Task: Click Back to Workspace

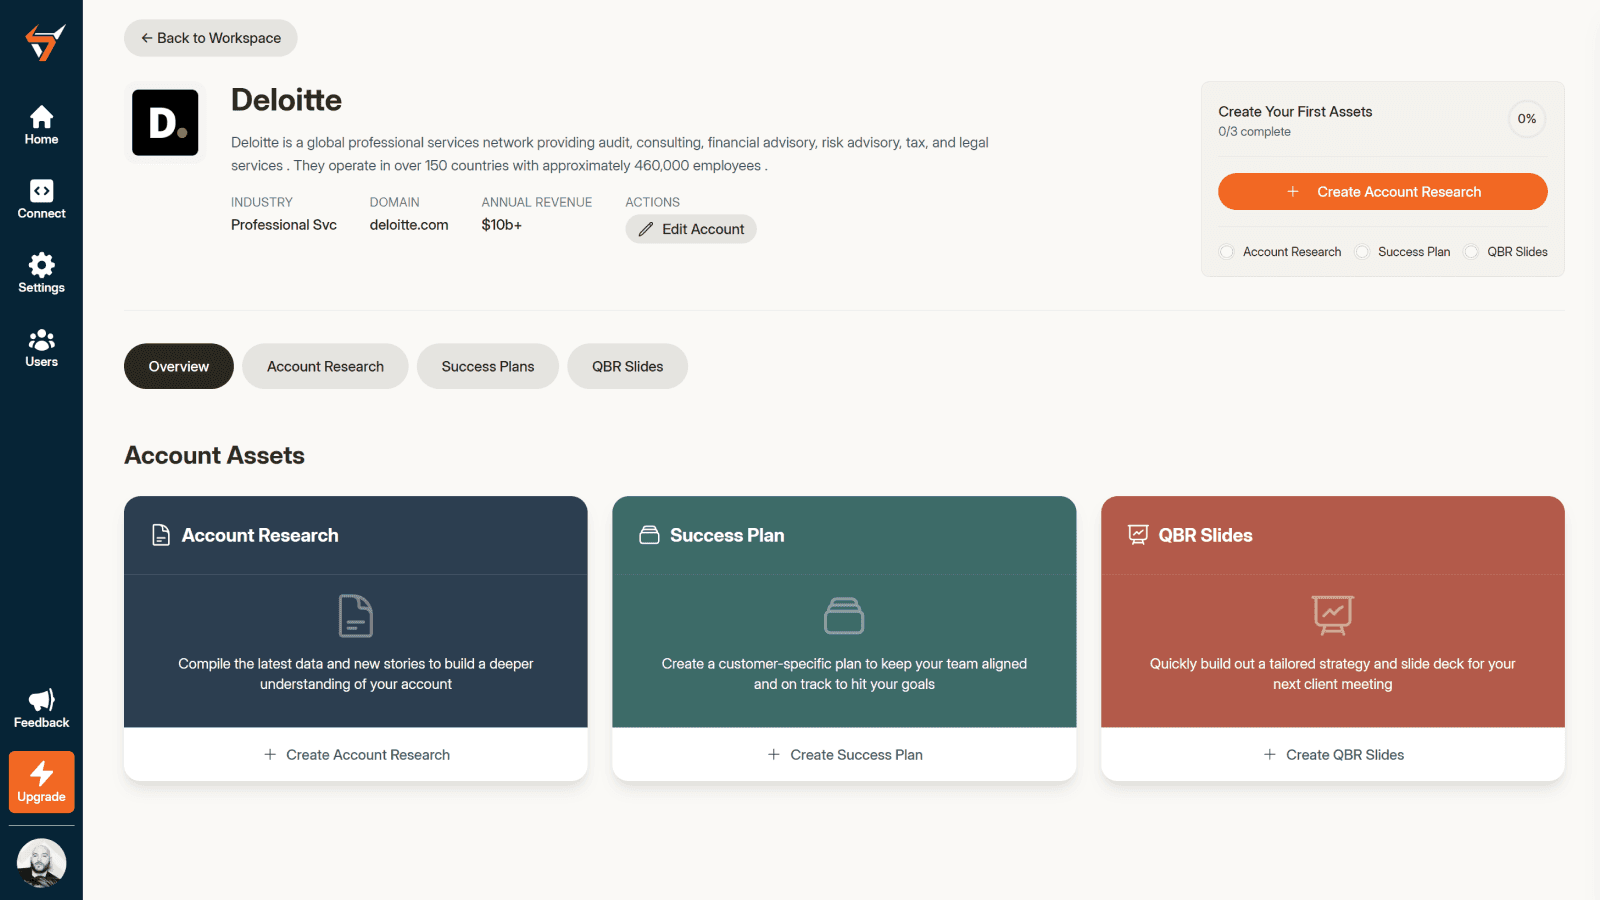Action: 211,38
